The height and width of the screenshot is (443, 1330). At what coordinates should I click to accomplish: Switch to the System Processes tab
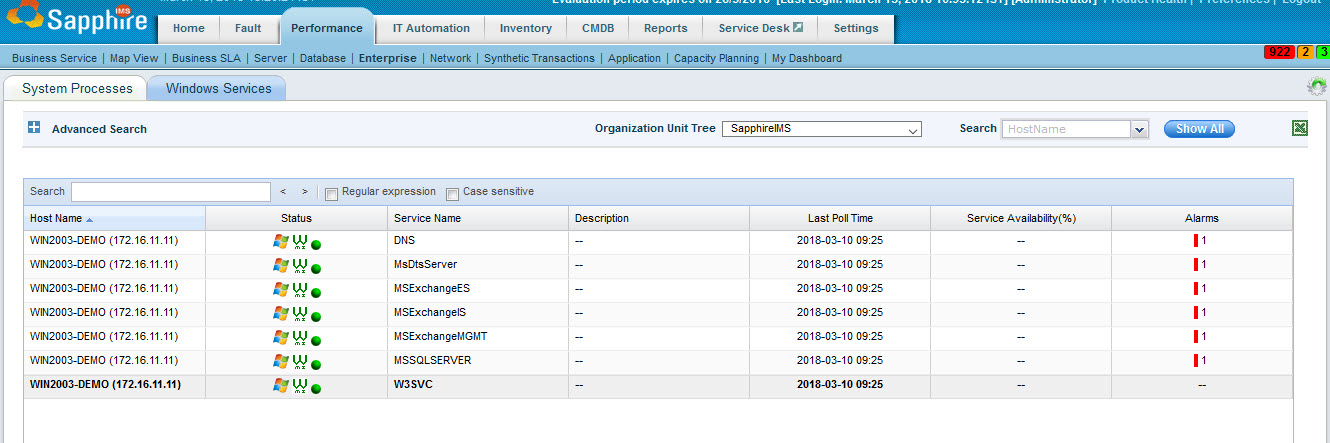pos(77,88)
